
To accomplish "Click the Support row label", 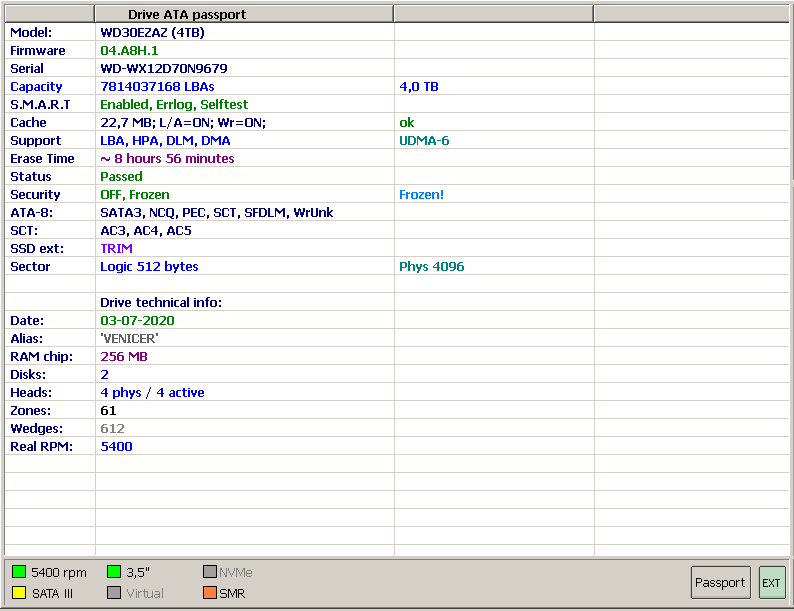I will click(x=35, y=141).
